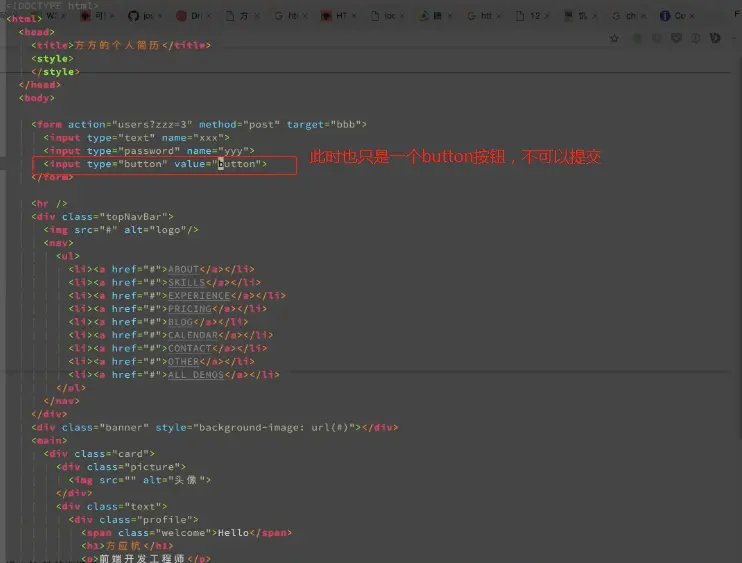This screenshot has height=563, width=742.
Task: Click the img alt="头像" line
Action: pyautogui.click(x=140, y=480)
